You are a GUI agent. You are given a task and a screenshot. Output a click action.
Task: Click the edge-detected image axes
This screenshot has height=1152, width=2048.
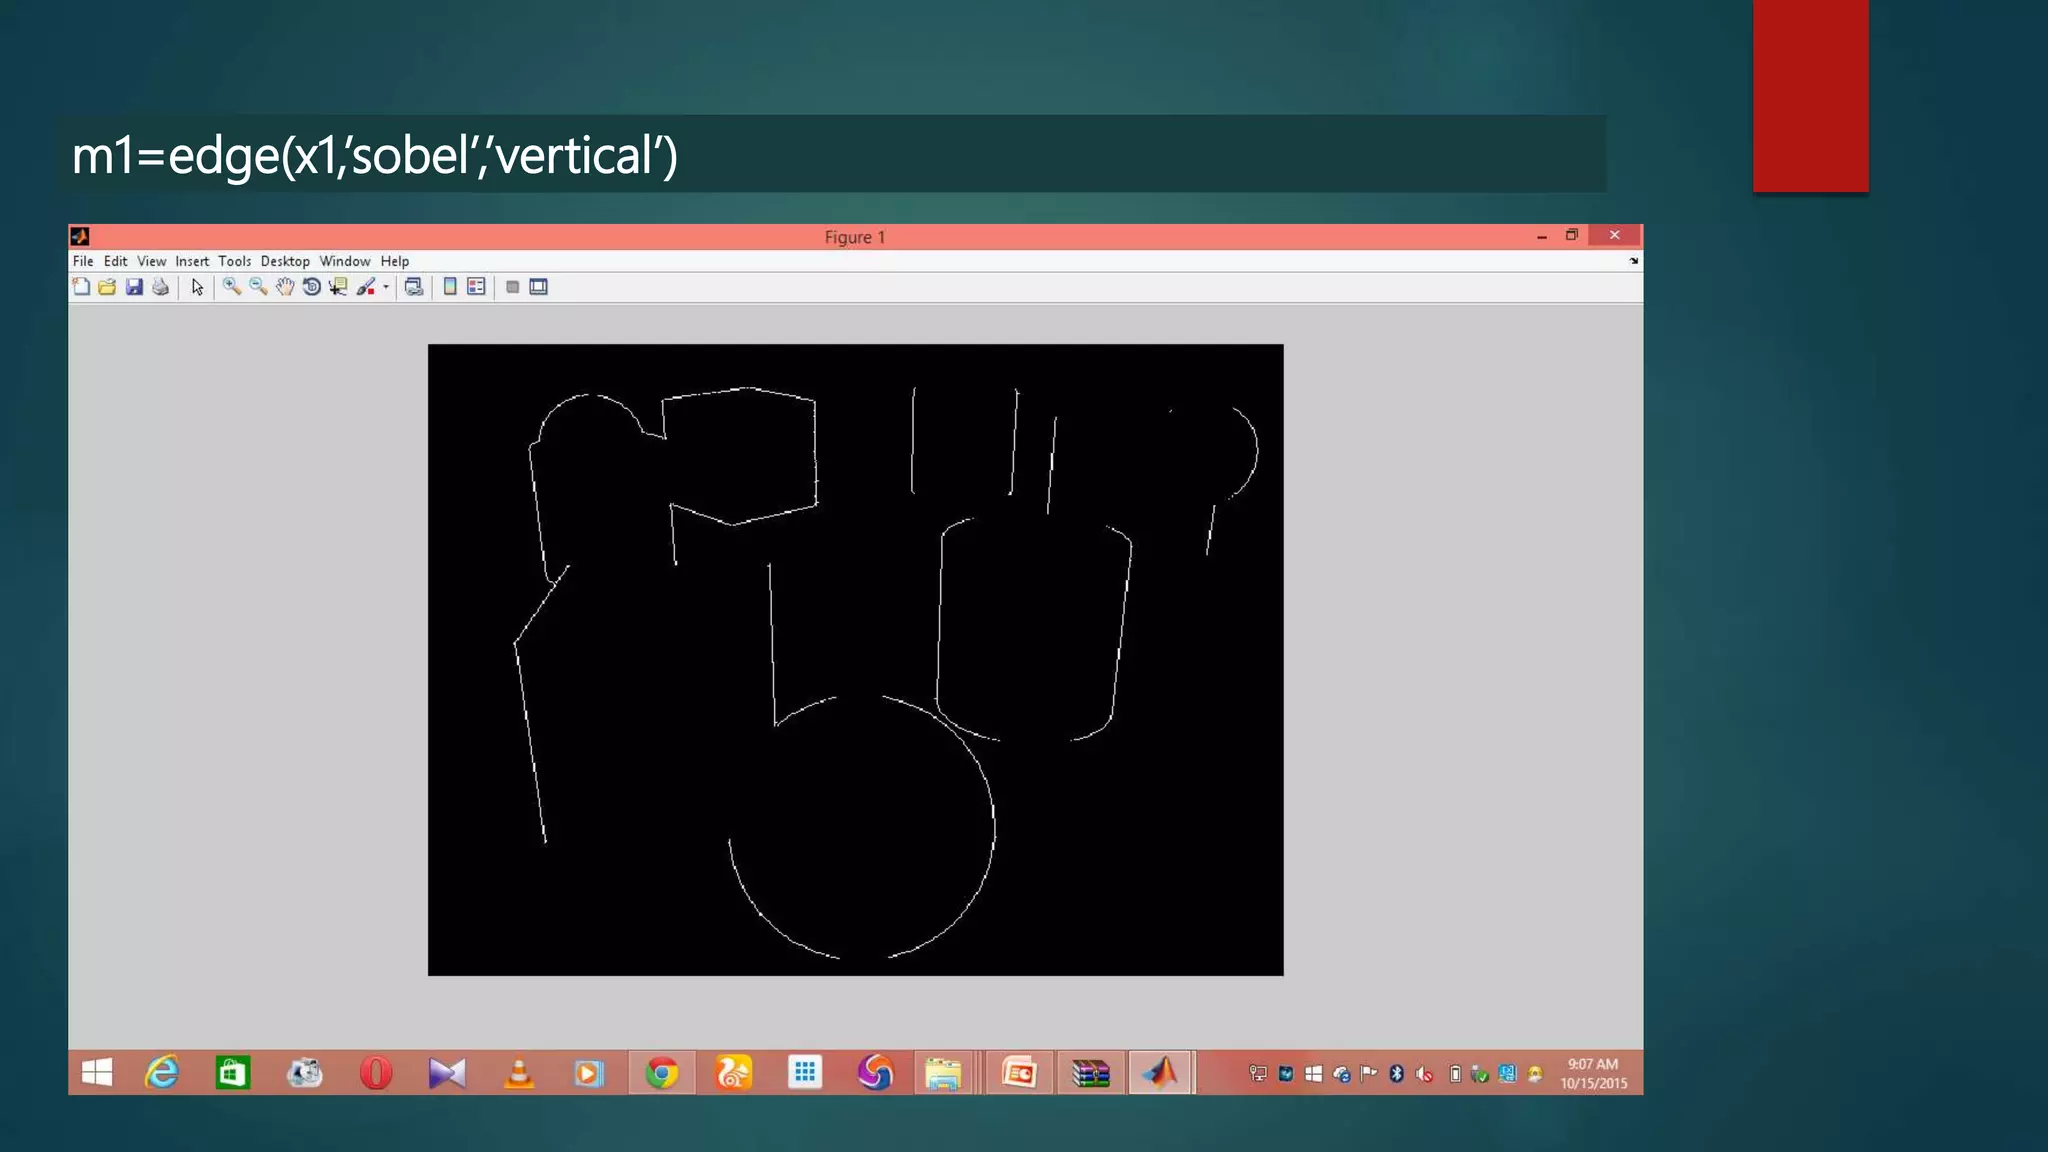(x=855, y=660)
